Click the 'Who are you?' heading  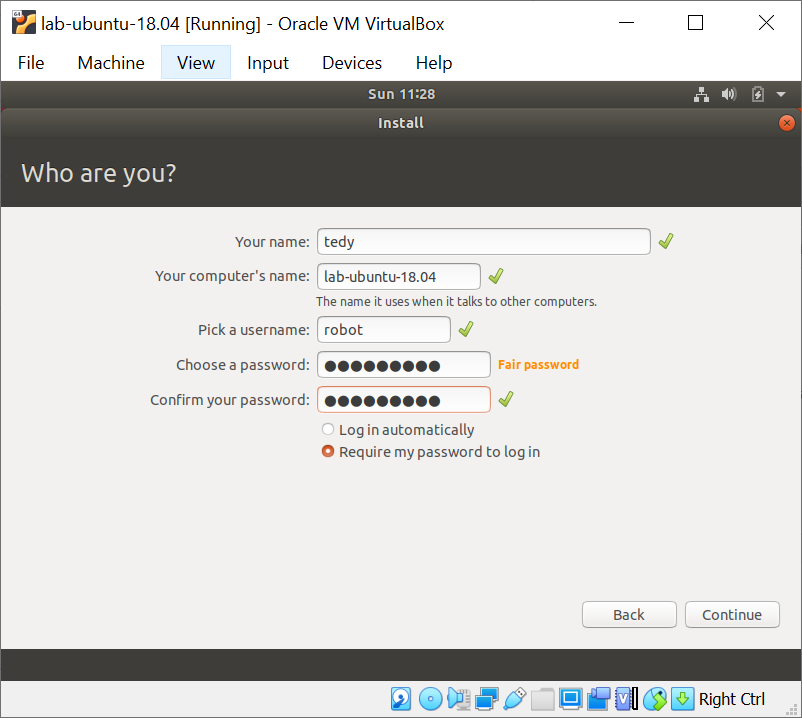click(x=99, y=173)
